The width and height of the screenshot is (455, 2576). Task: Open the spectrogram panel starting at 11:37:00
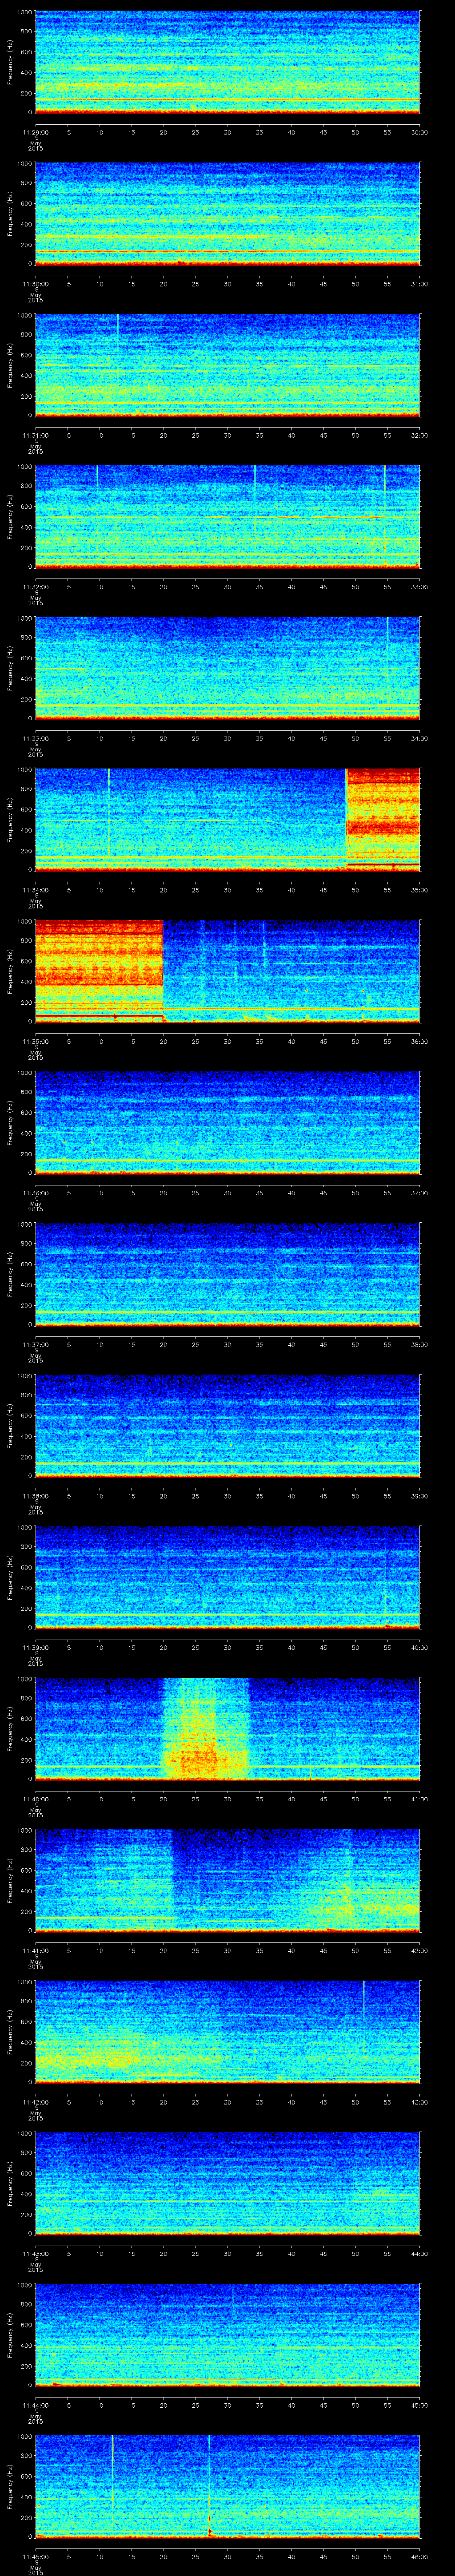[227, 1275]
